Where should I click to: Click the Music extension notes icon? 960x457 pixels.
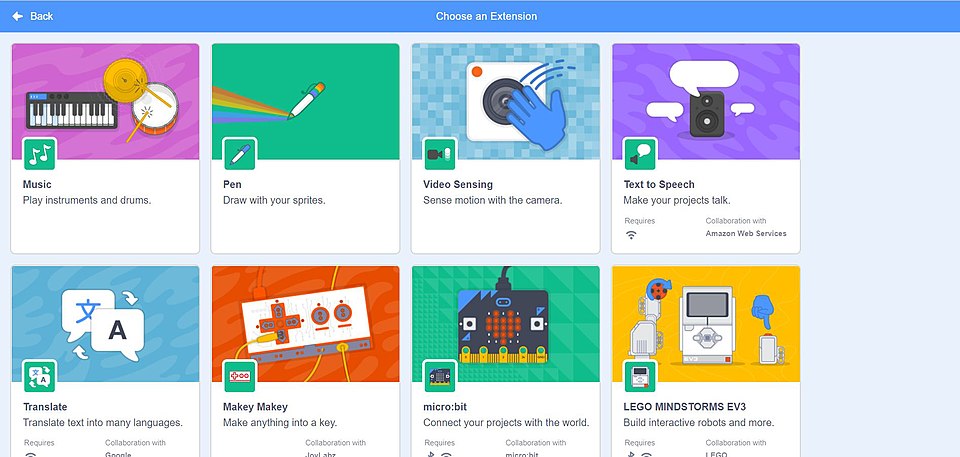tap(40, 154)
